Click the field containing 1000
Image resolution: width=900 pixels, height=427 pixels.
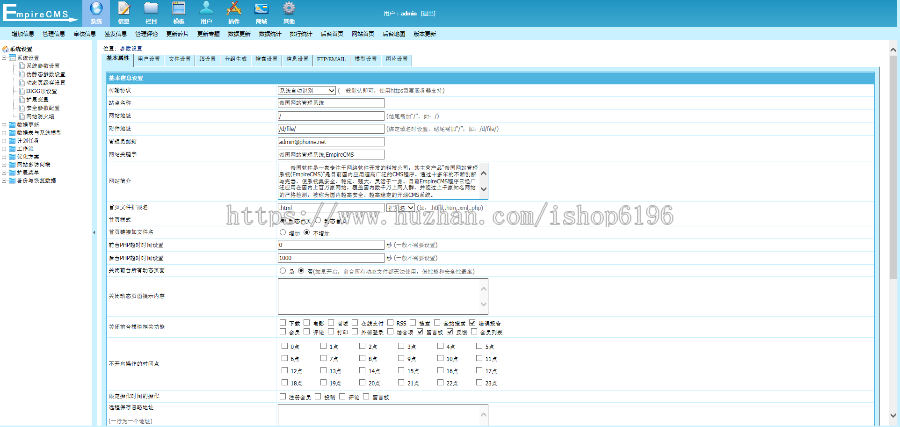331,258
